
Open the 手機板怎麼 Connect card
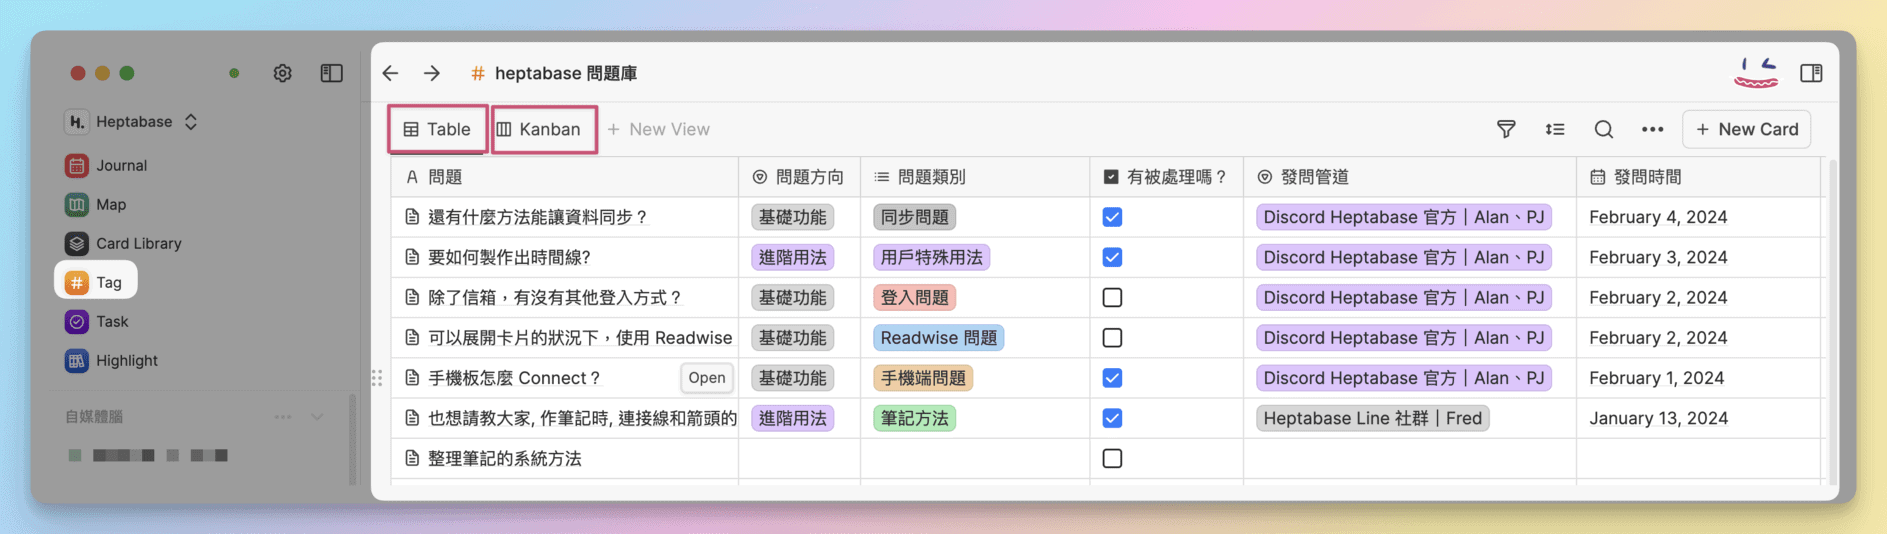pyautogui.click(x=707, y=378)
